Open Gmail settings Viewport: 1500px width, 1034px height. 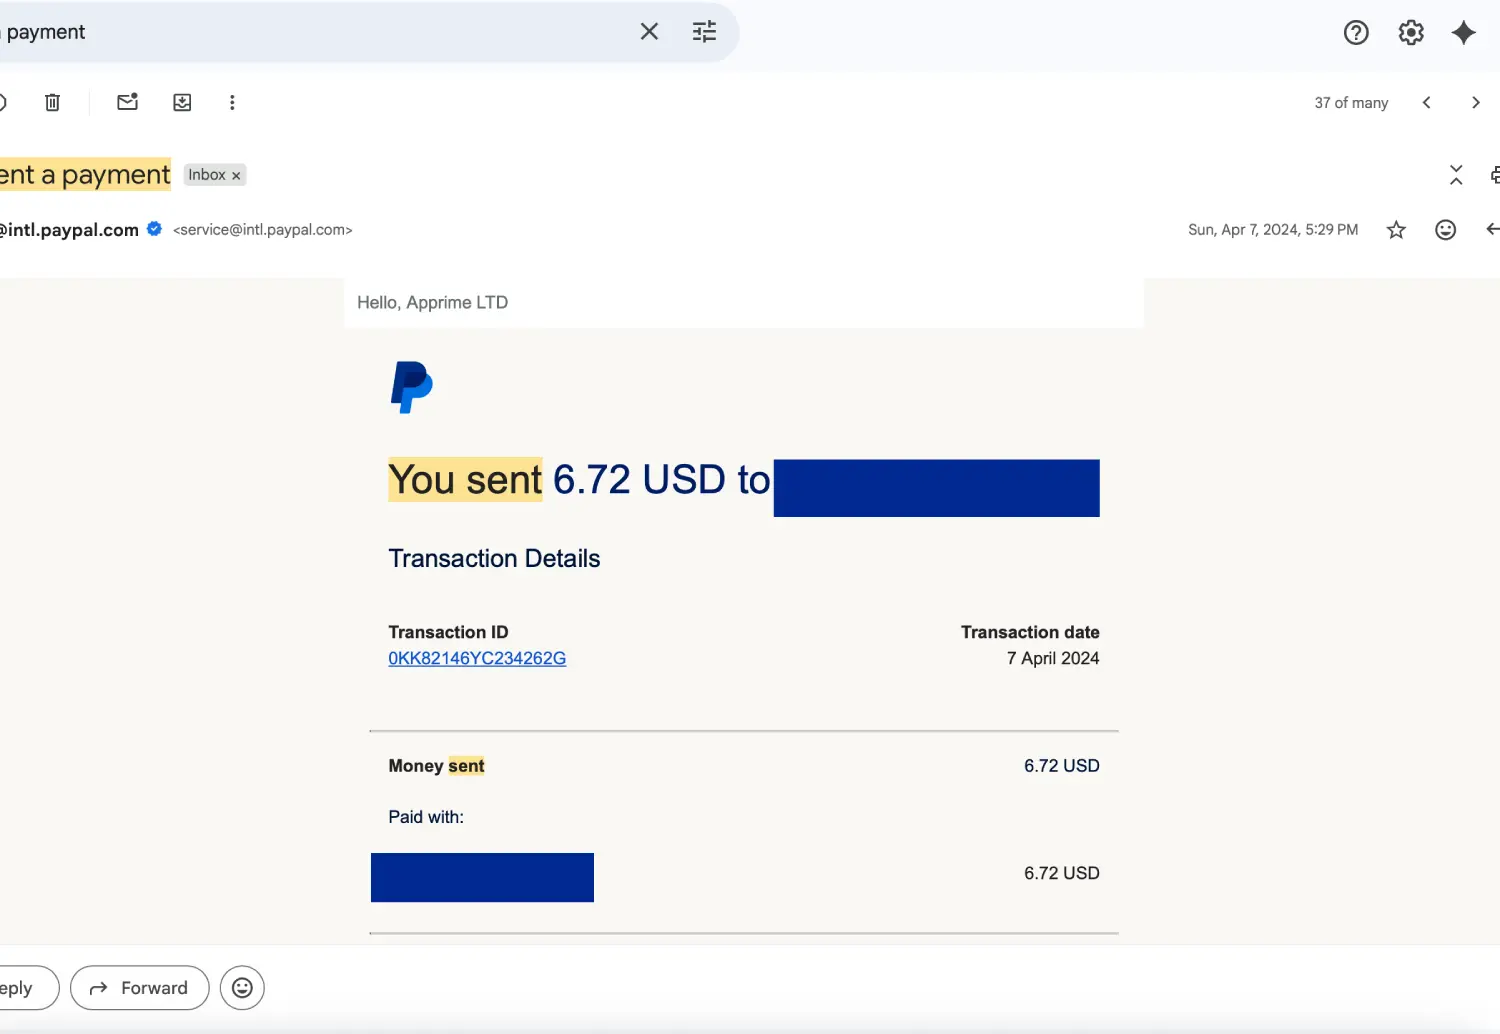coord(1411,31)
